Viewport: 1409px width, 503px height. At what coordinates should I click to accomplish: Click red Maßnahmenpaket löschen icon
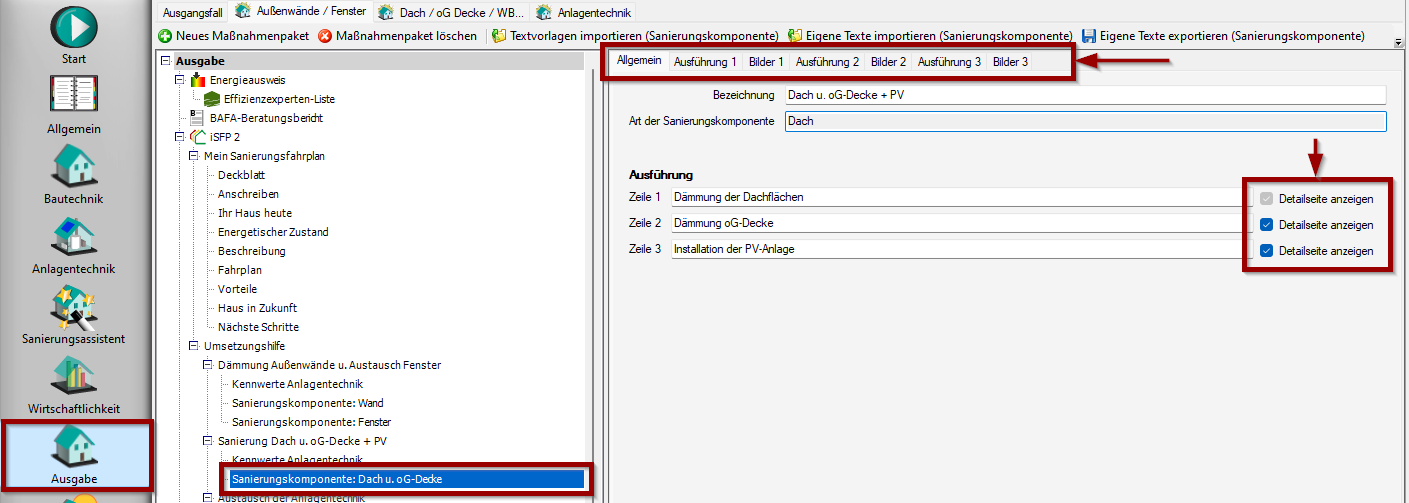pos(326,36)
